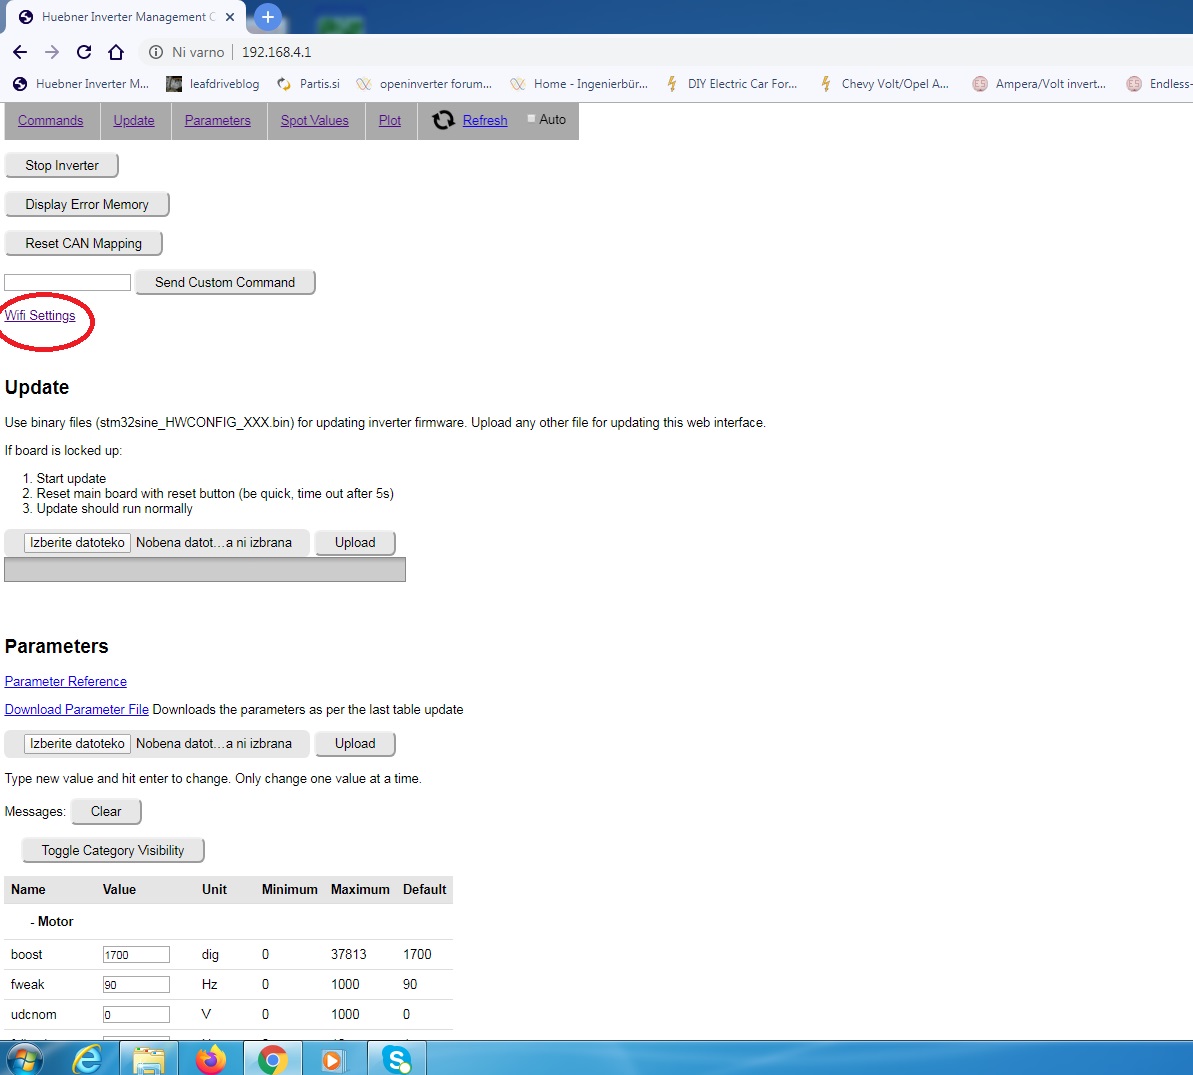Click the browser reload page icon

[x=84, y=52]
